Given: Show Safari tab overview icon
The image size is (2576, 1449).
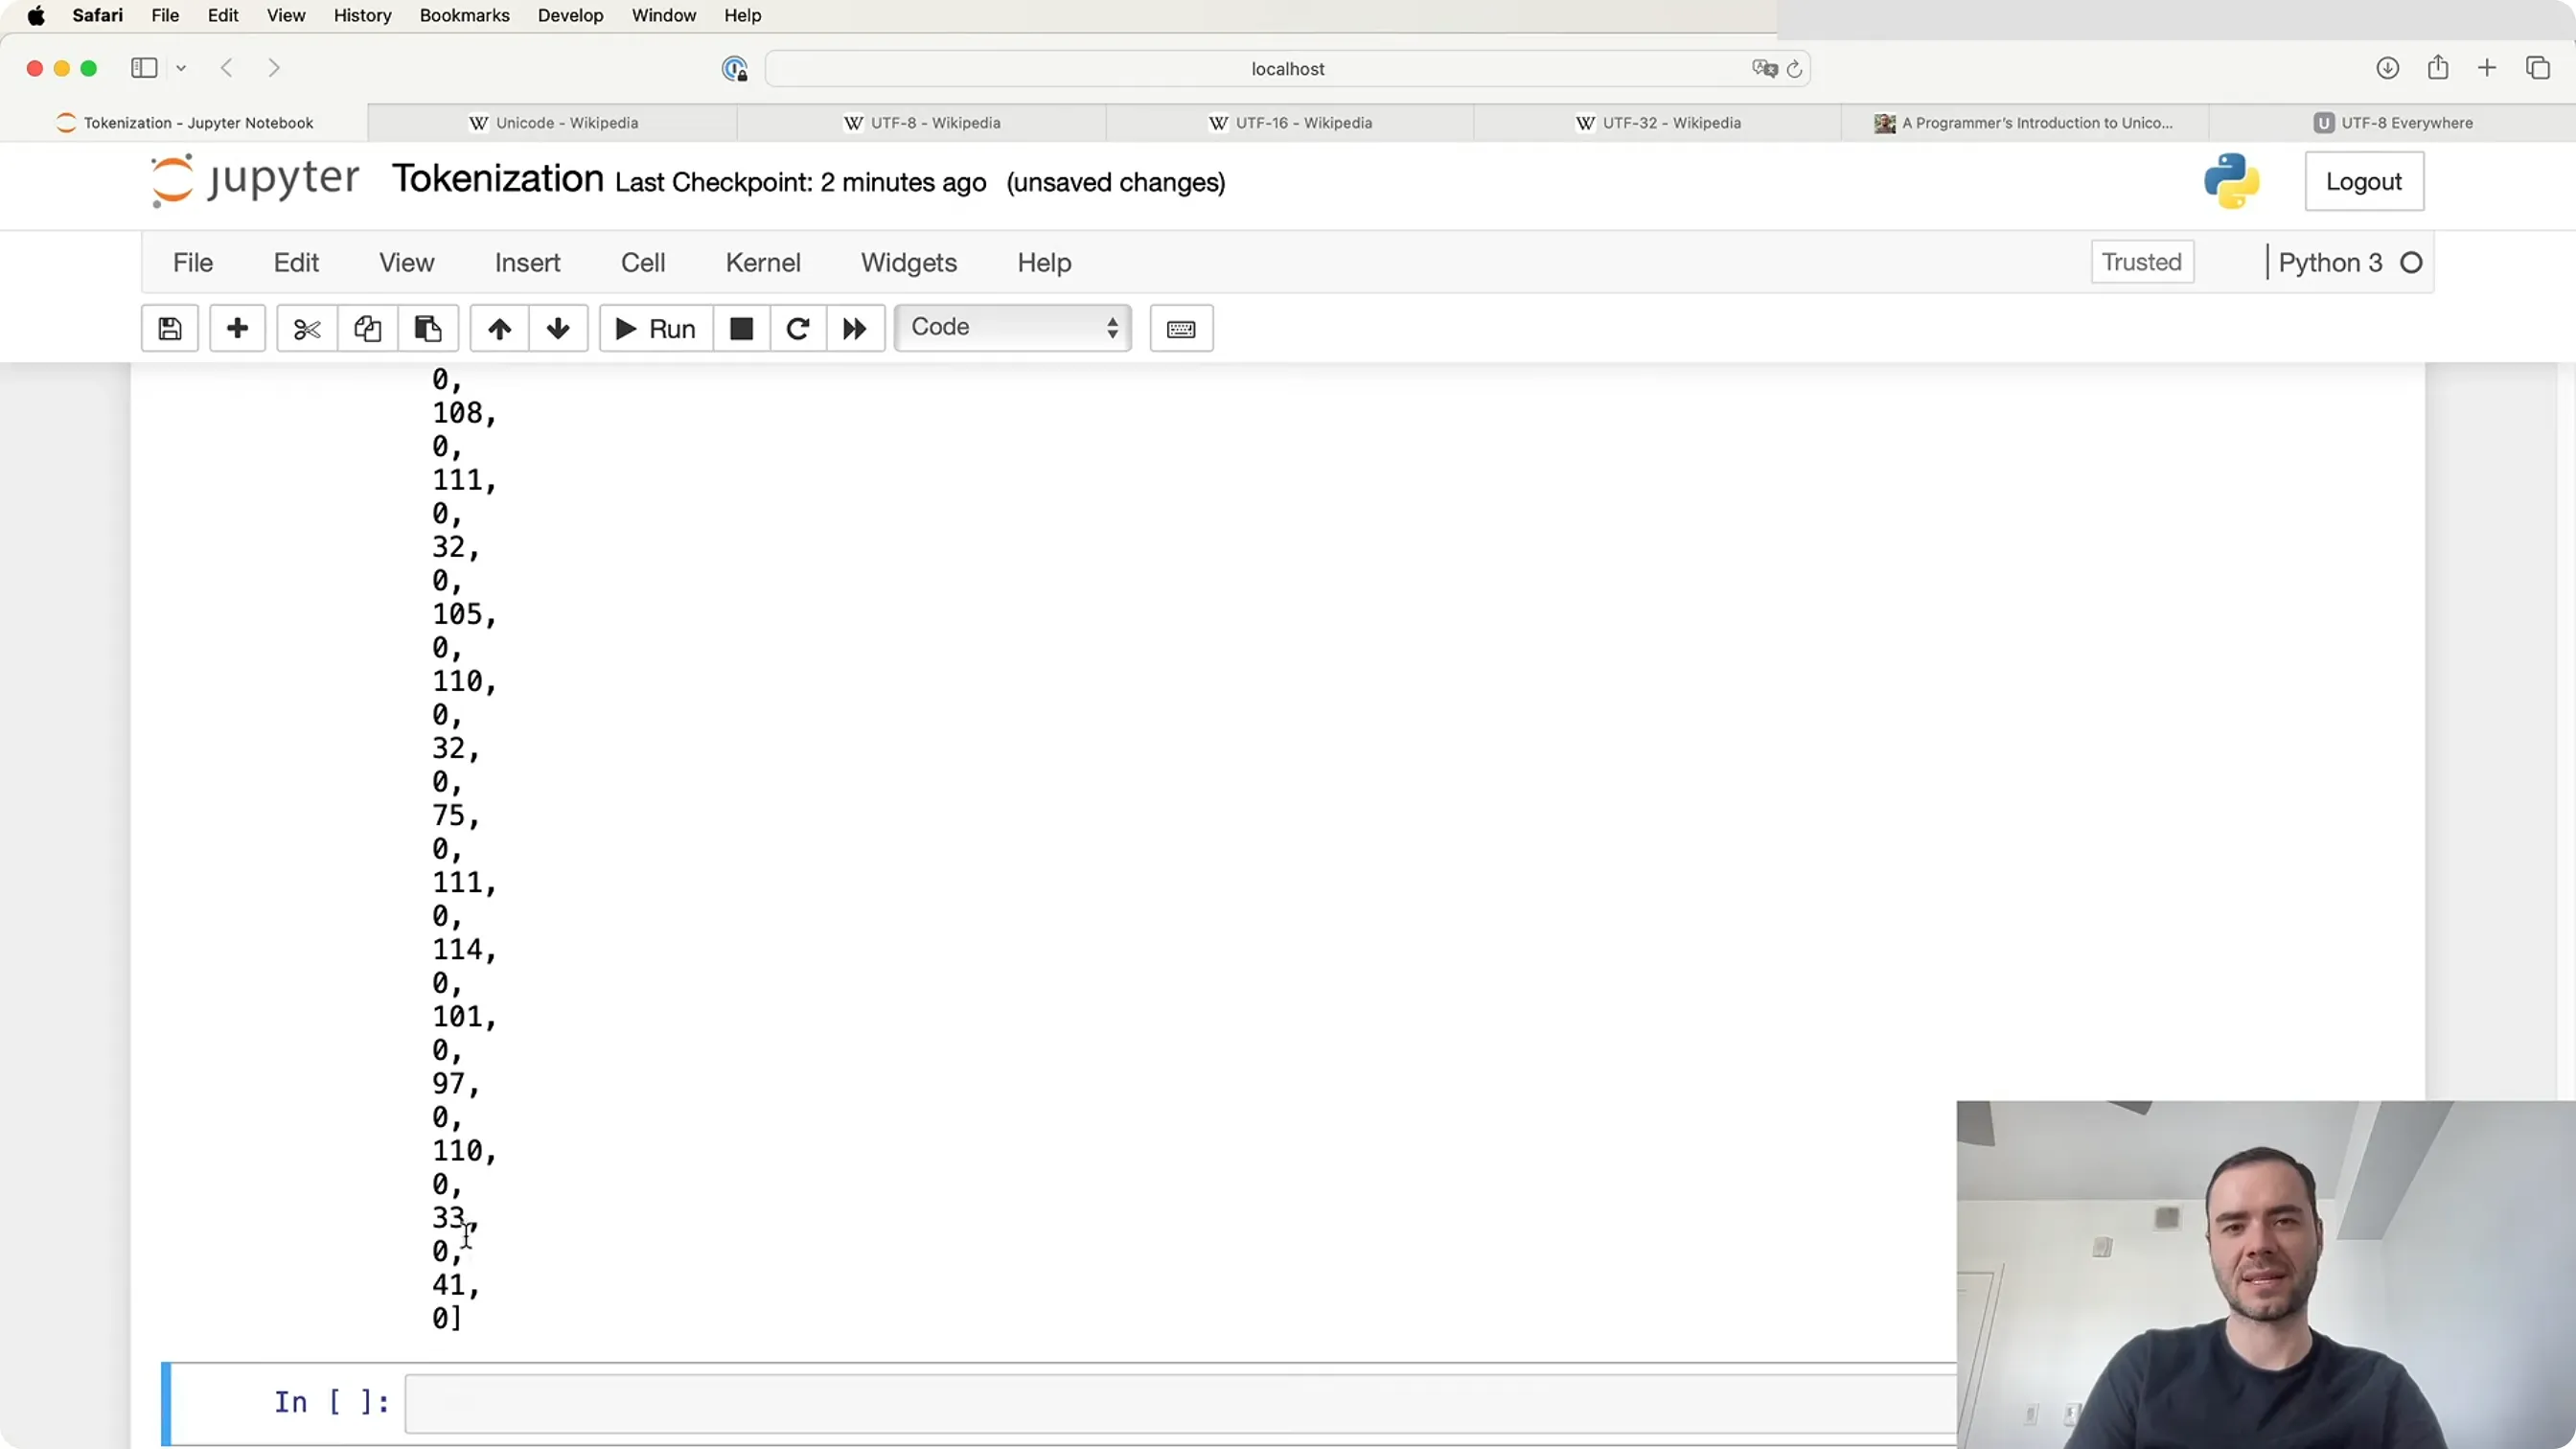Looking at the screenshot, I should [2538, 68].
